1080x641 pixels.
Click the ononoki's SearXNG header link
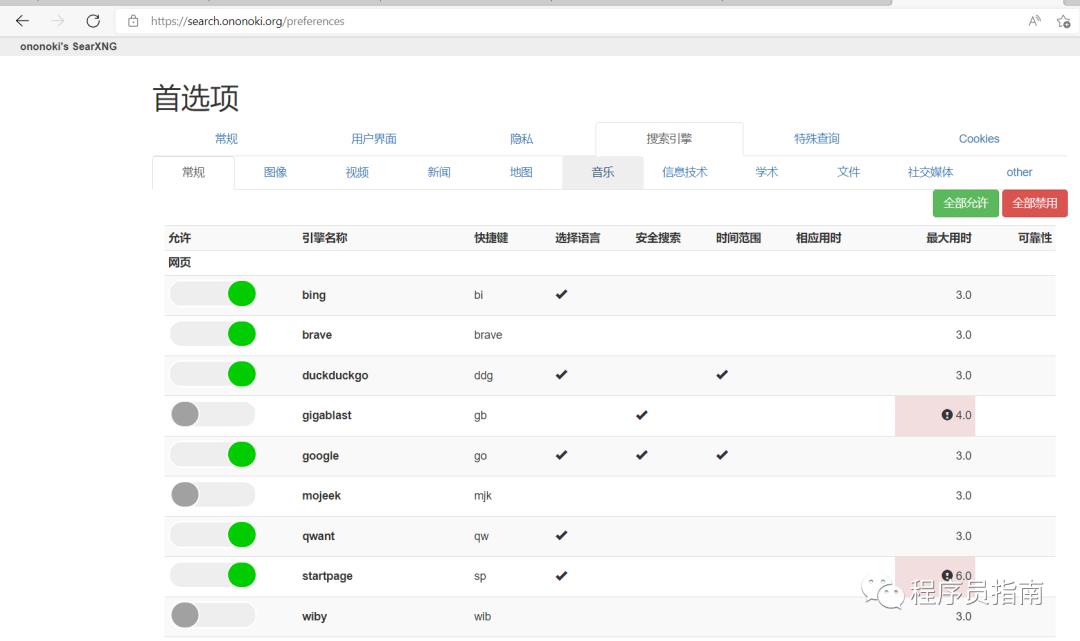(68, 46)
